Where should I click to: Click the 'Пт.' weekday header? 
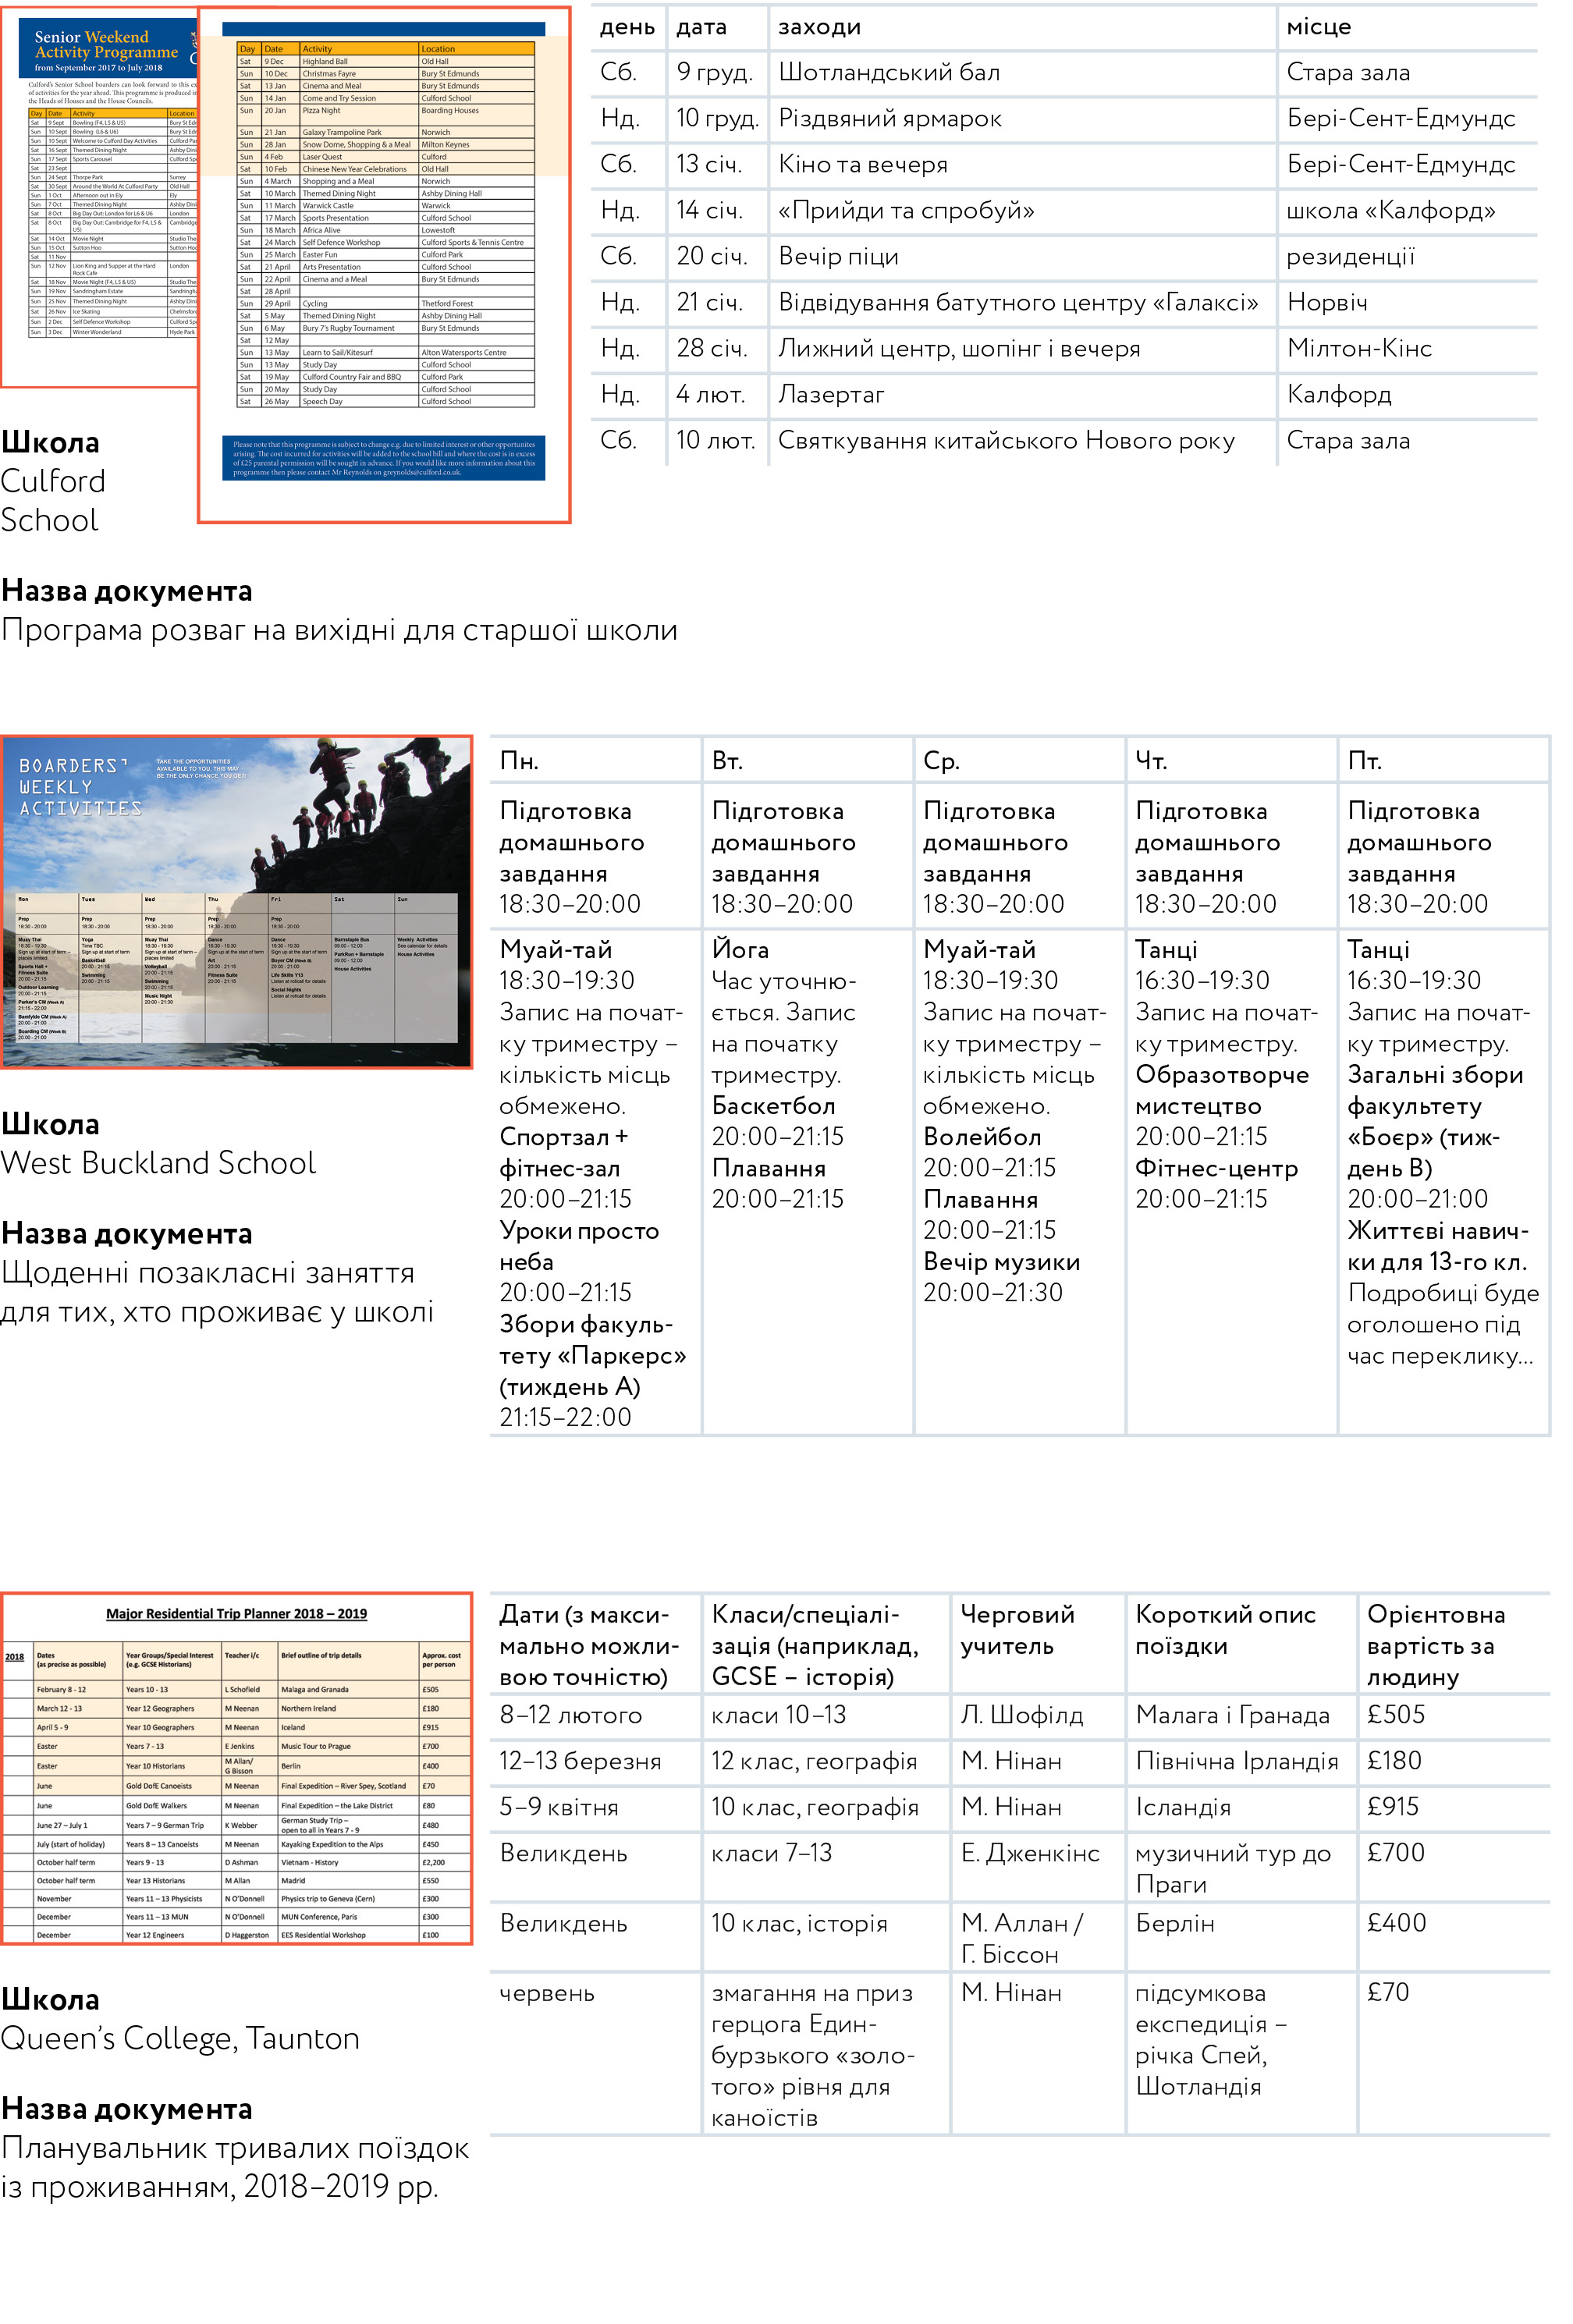click(1364, 762)
